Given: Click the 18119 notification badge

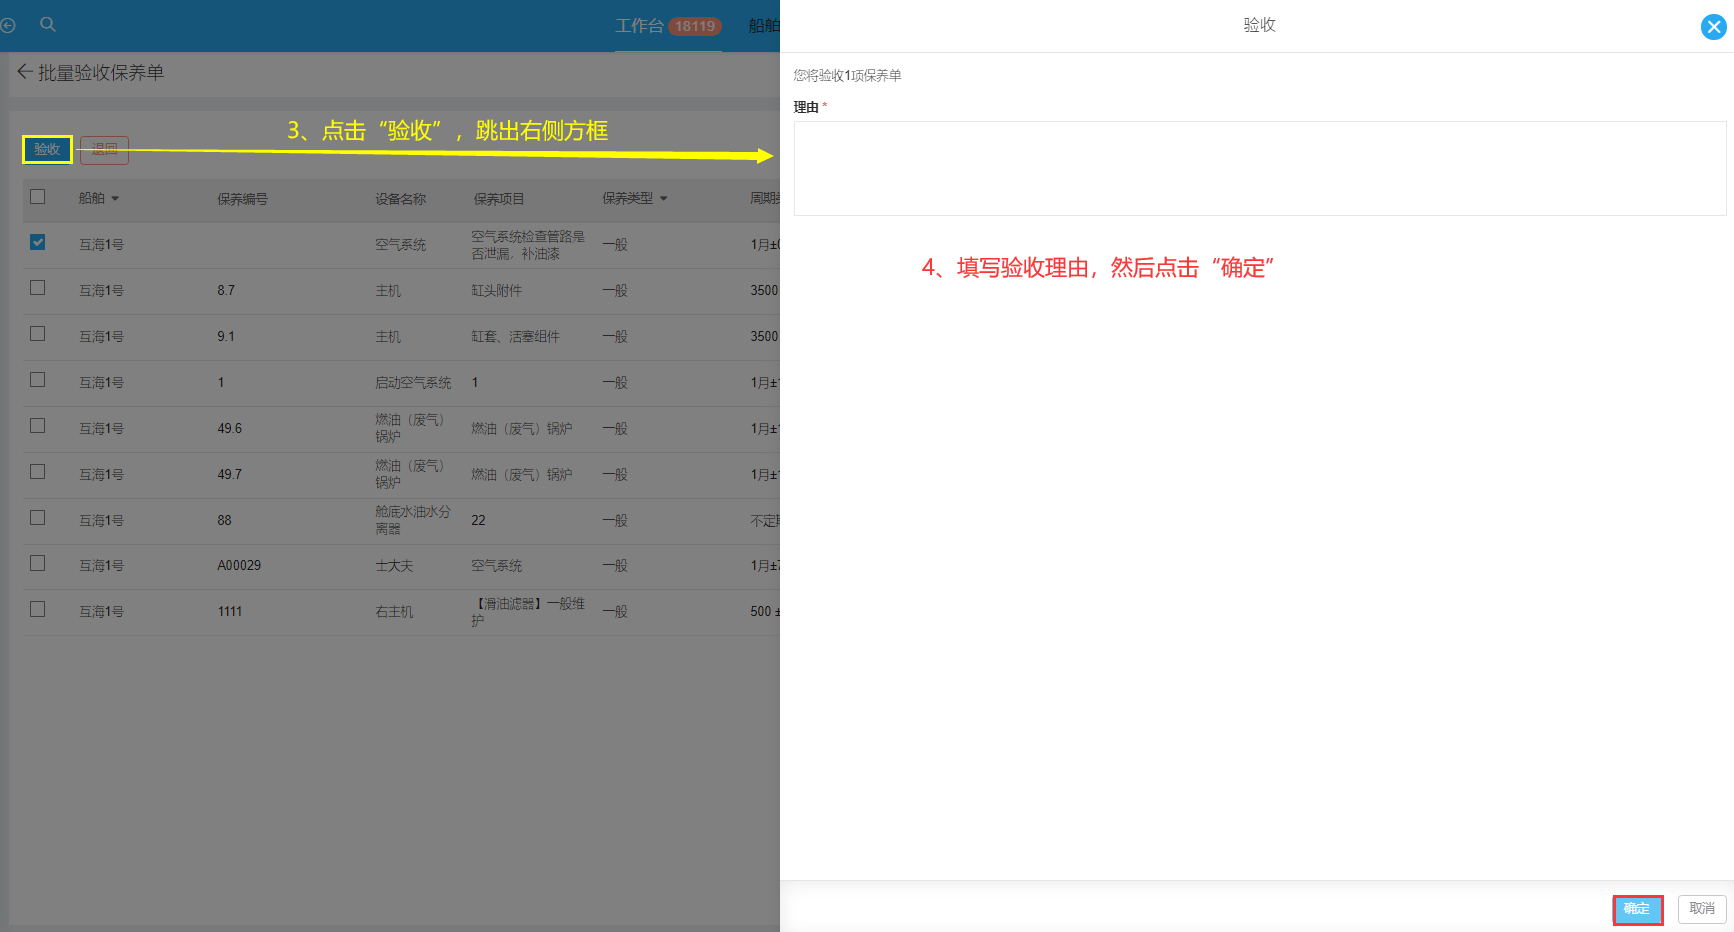Looking at the screenshot, I should point(695,26).
